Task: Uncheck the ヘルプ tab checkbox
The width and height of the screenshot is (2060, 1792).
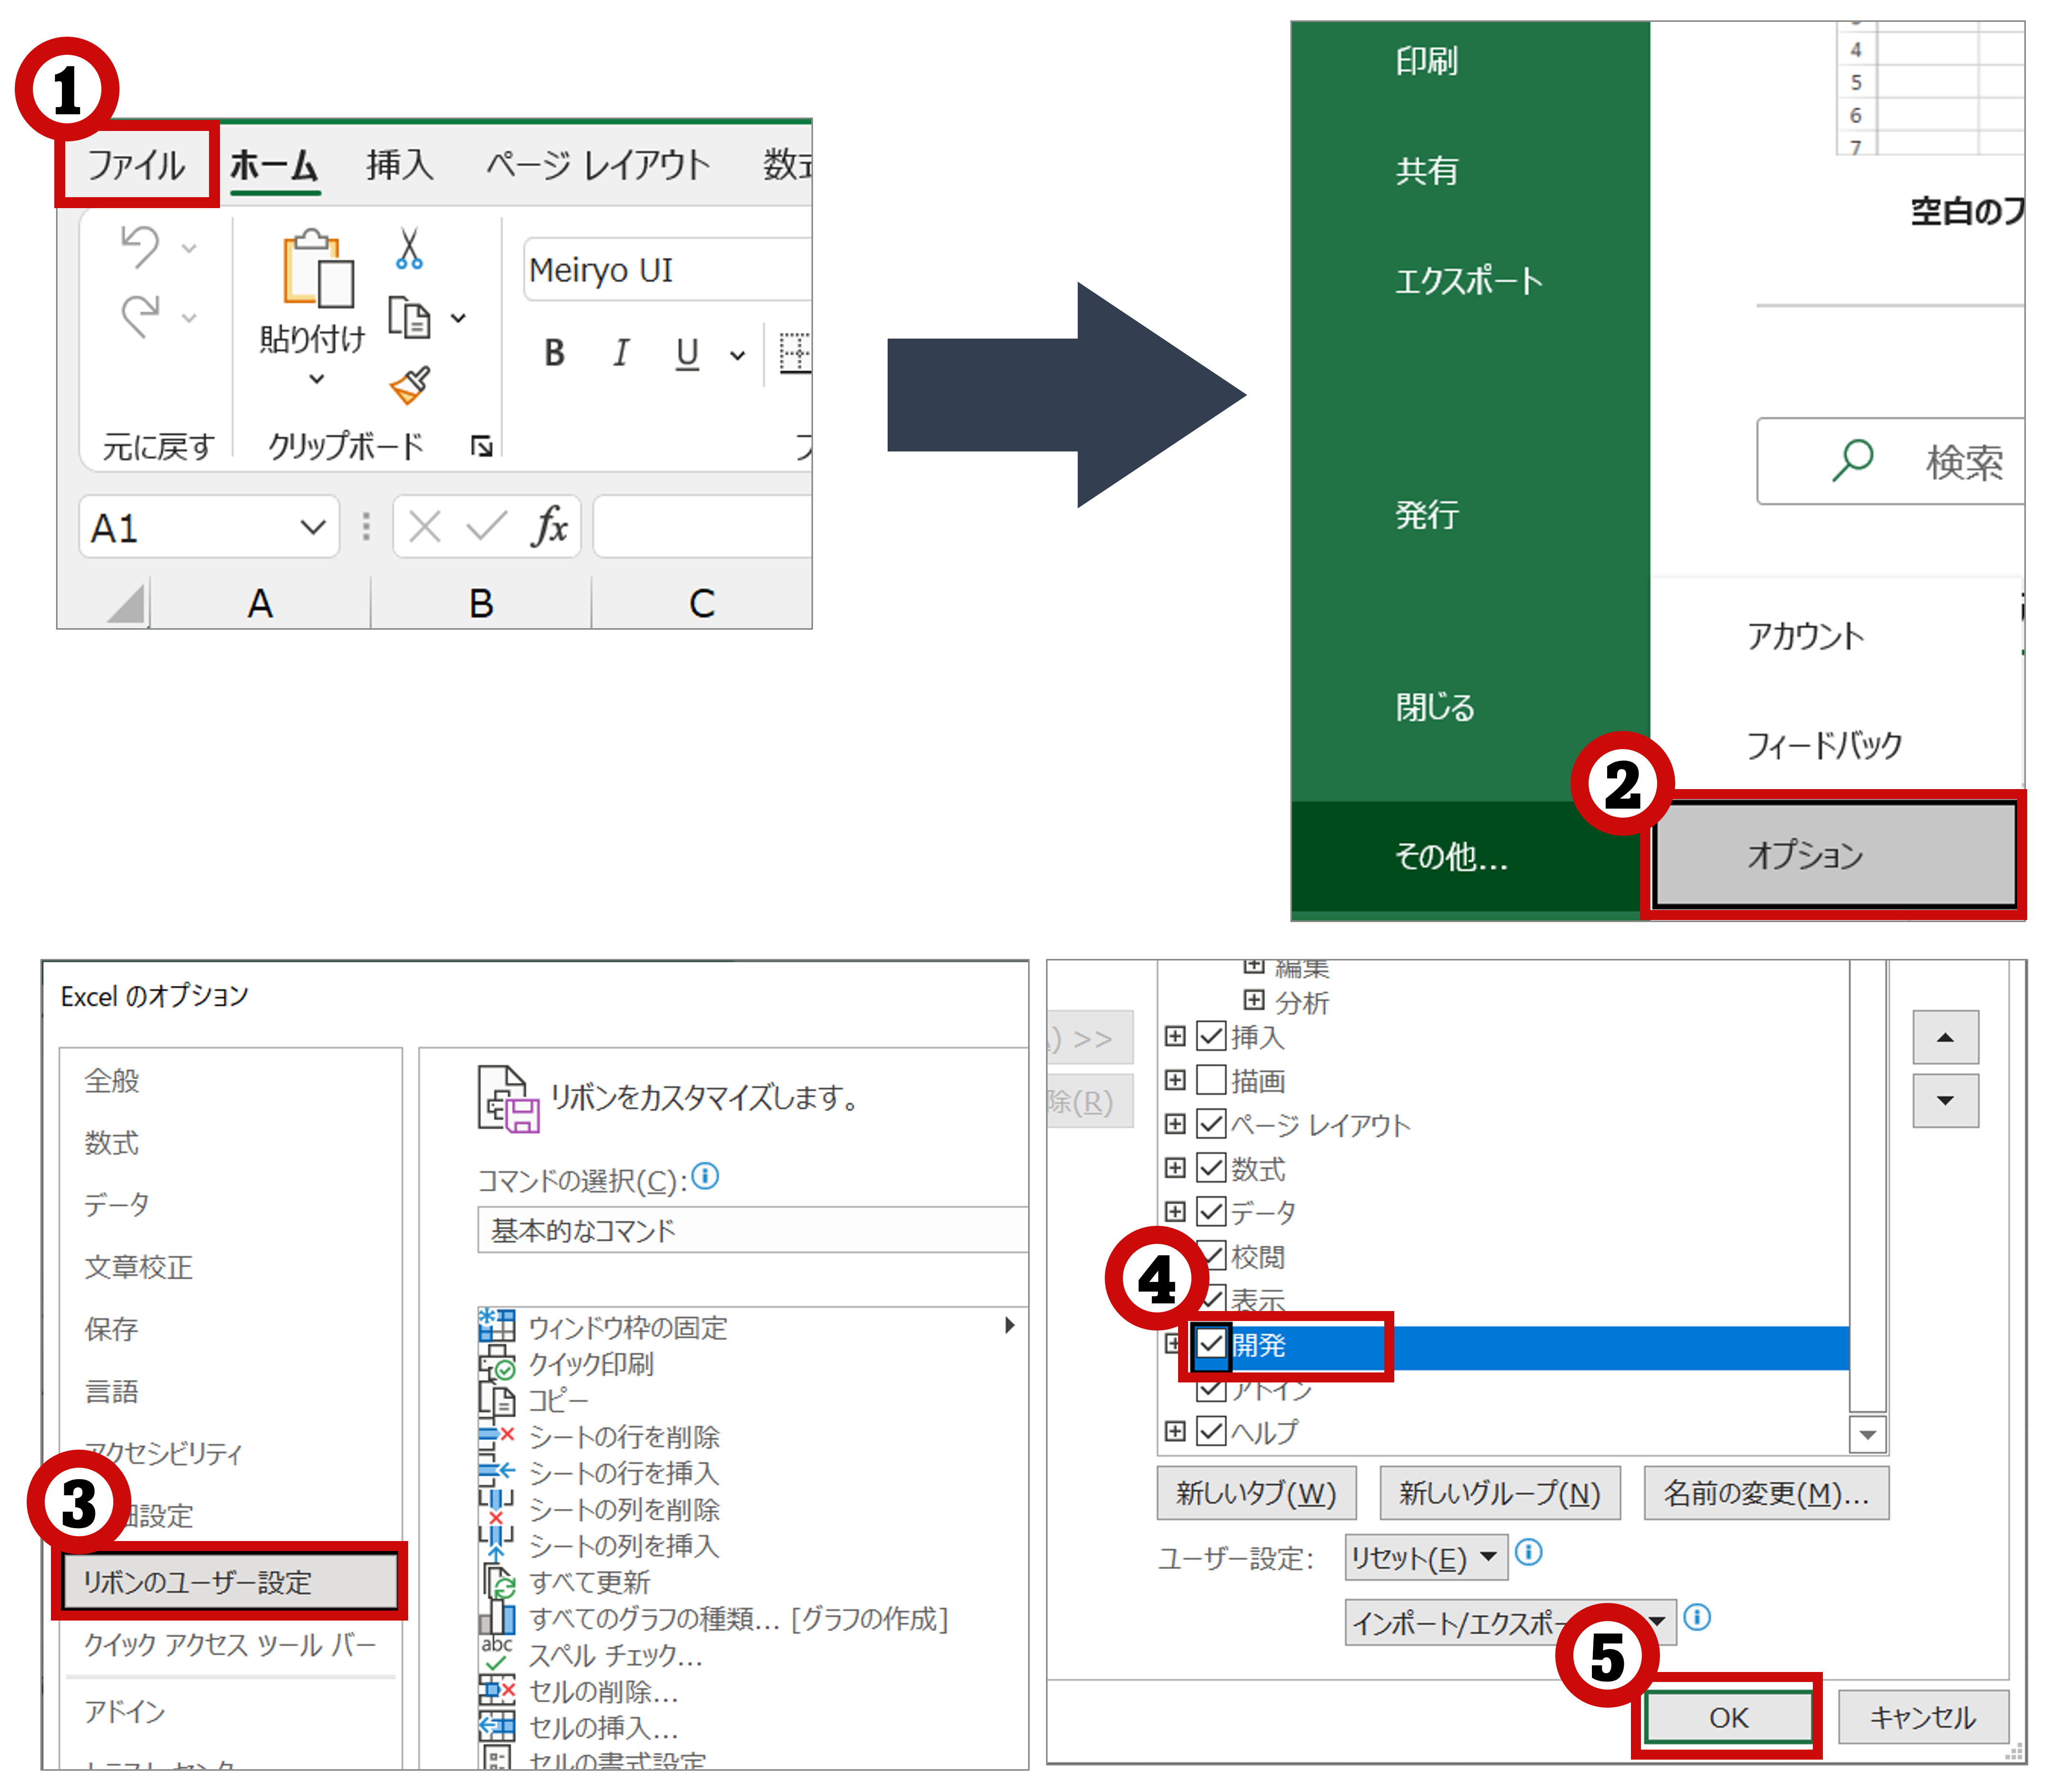Action: [1211, 1431]
